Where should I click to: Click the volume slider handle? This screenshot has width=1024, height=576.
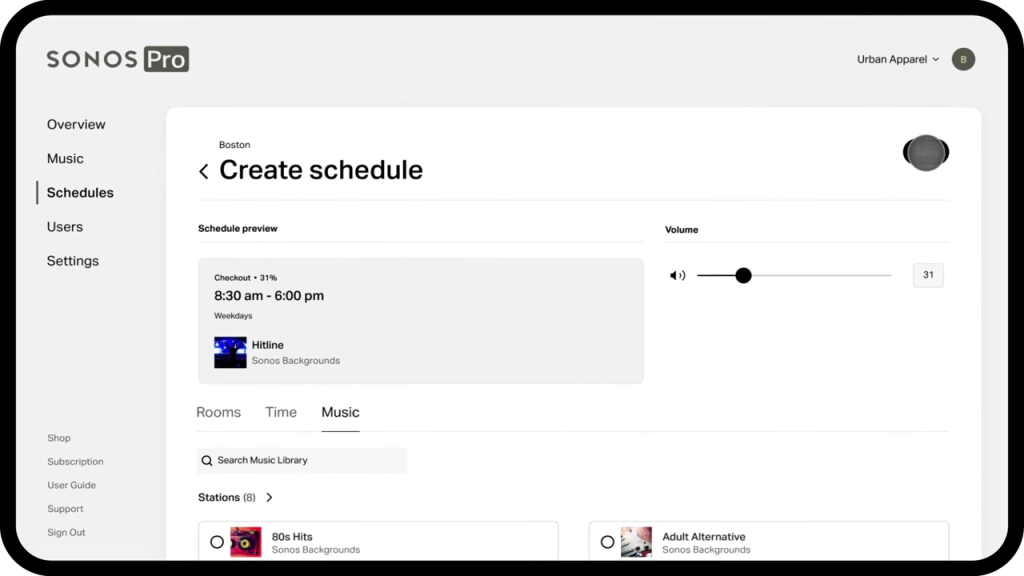743,276
